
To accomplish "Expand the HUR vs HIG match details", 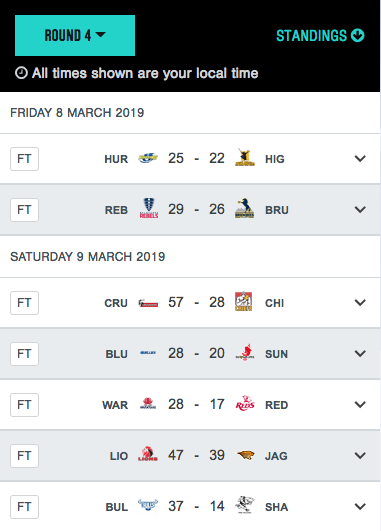I will (360, 158).
